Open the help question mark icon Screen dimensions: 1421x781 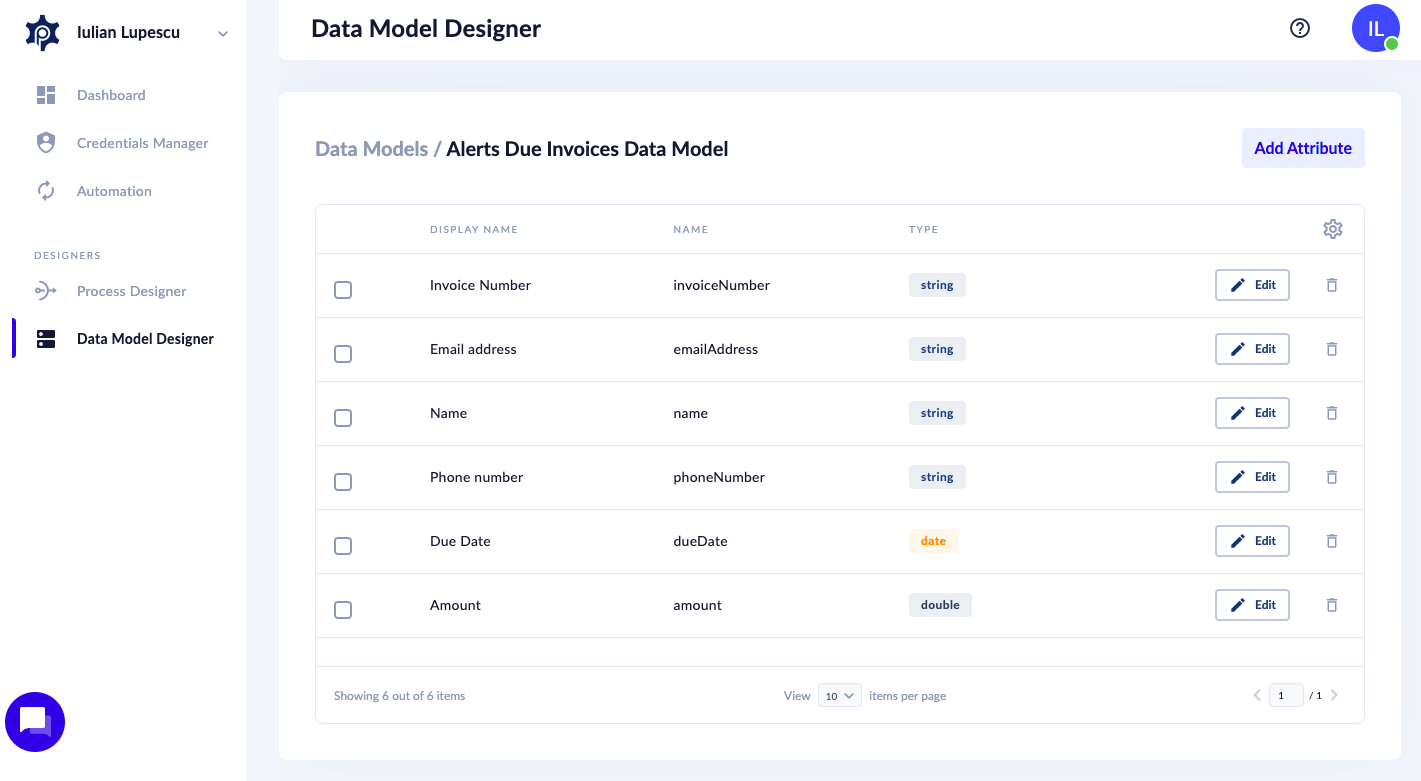(1300, 28)
